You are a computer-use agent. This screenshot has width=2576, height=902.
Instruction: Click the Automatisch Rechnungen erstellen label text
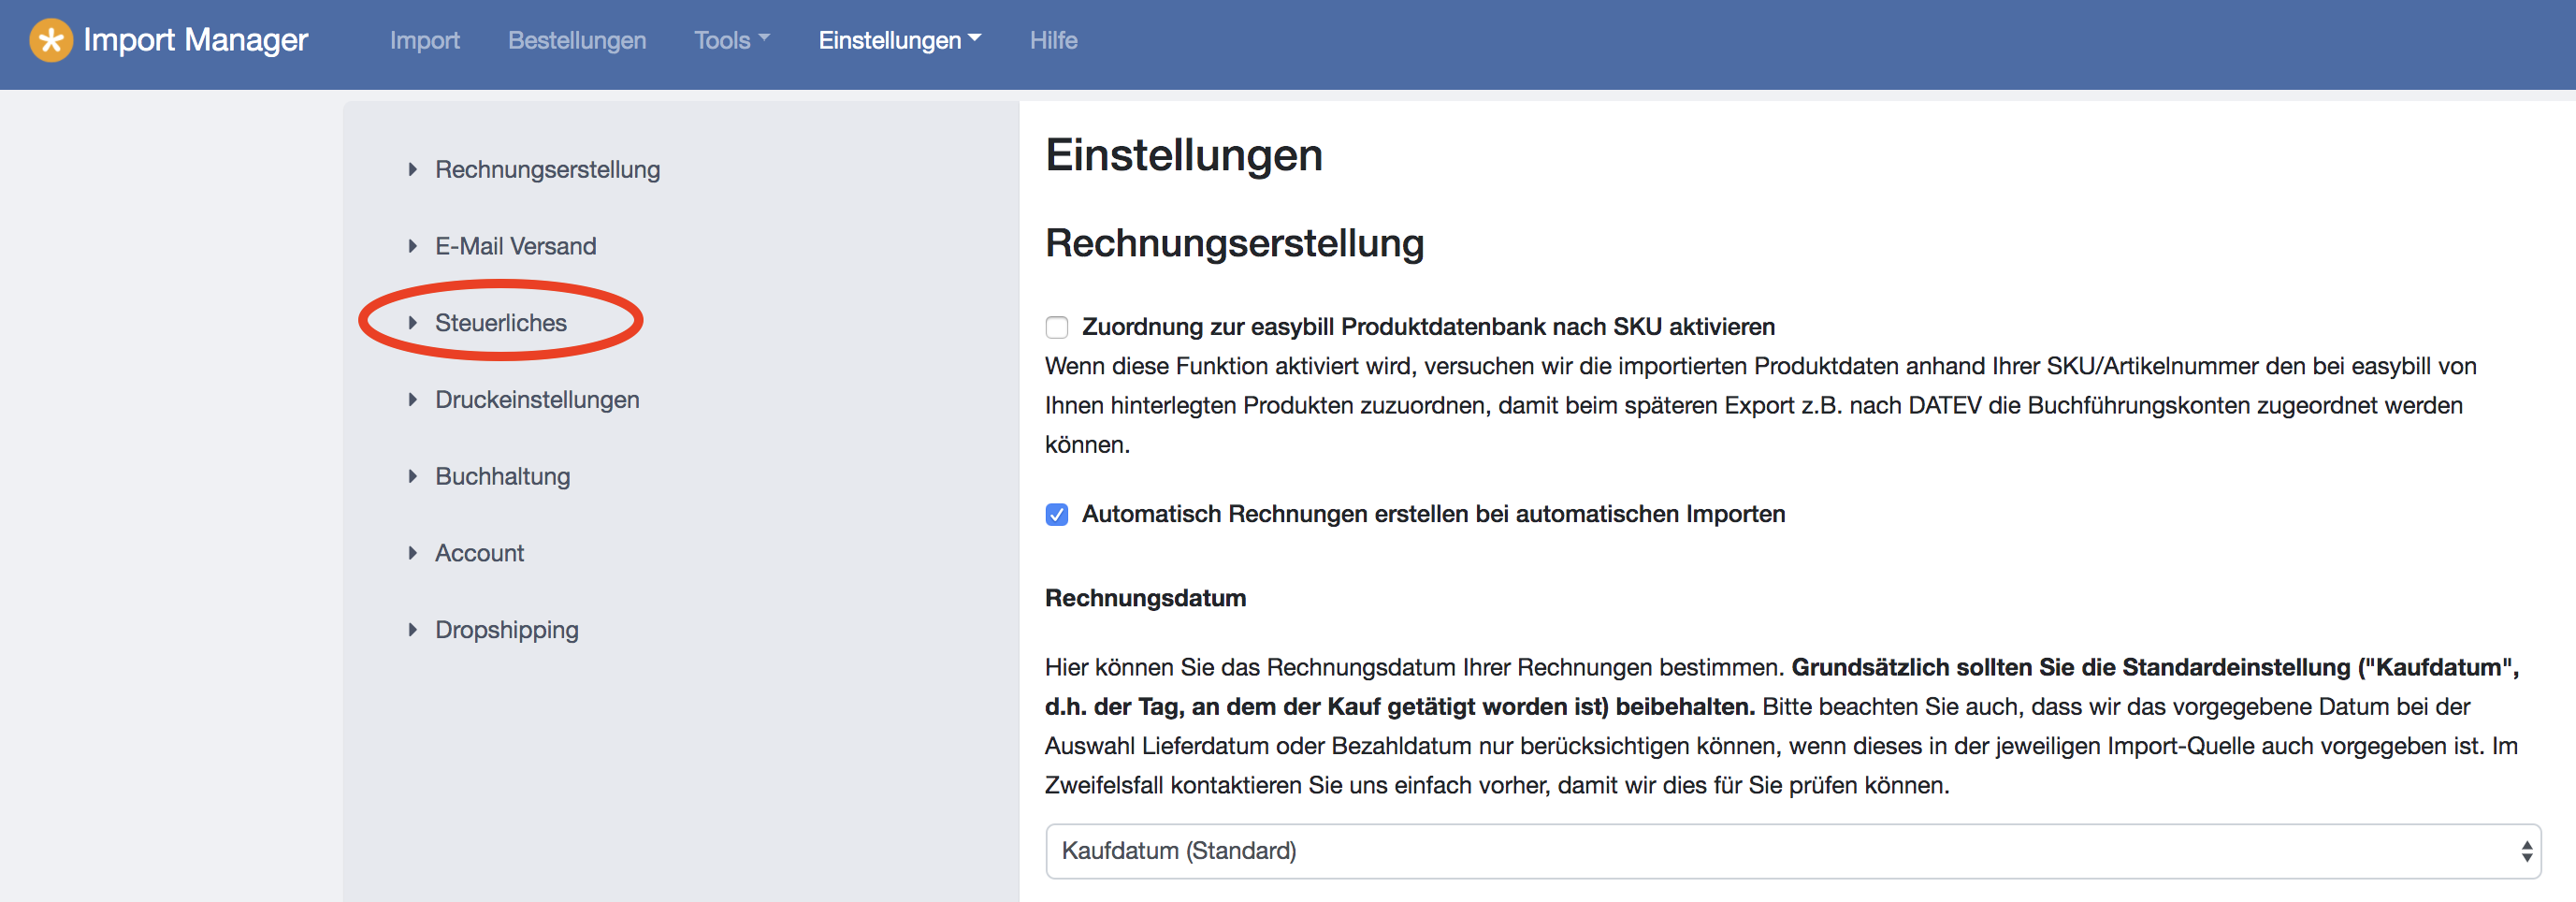(x=1432, y=514)
